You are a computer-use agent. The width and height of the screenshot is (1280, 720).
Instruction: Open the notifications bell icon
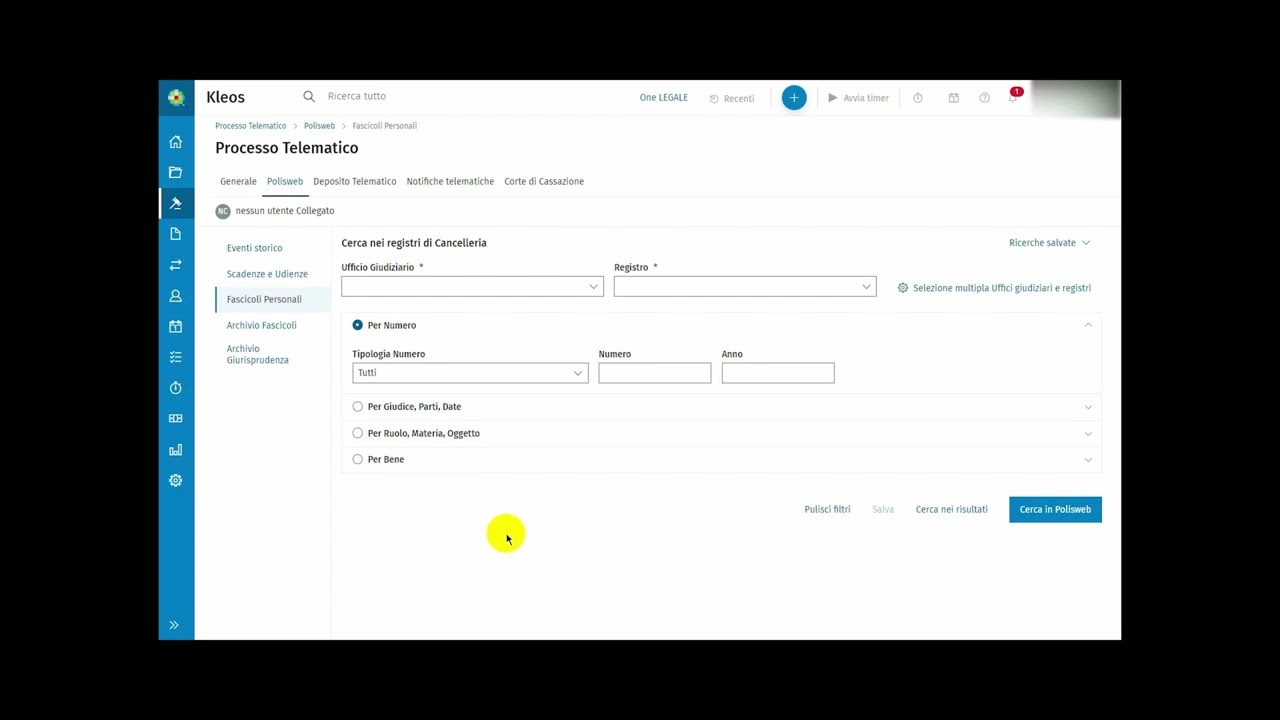(1013, 97)
